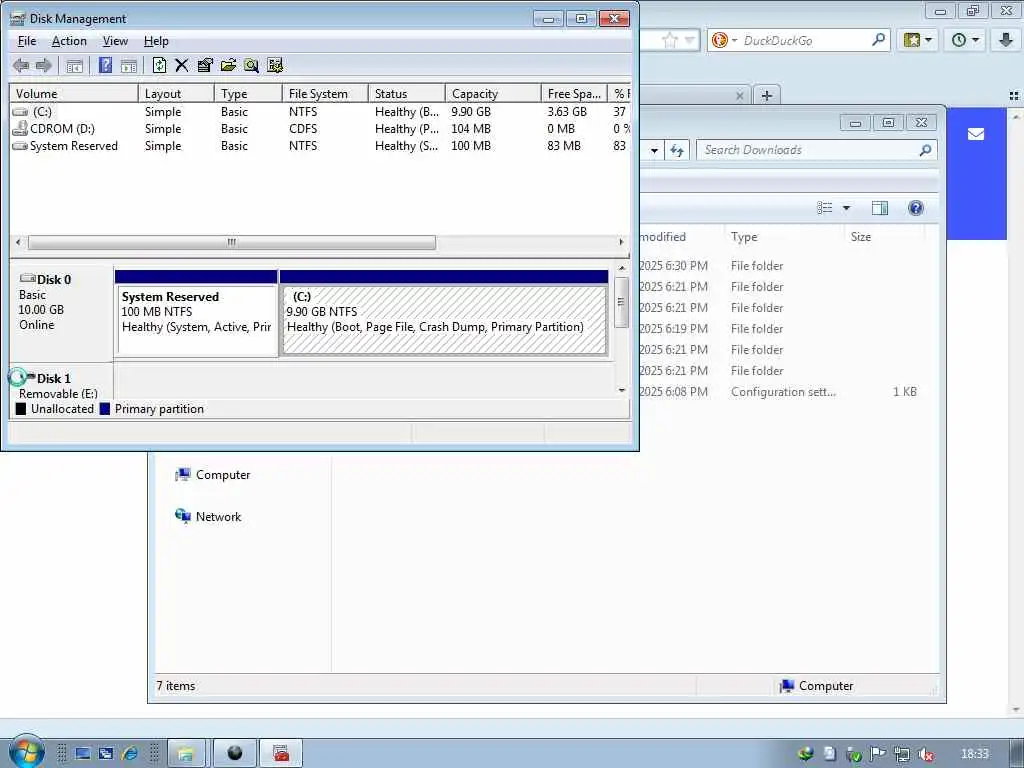Open the Explorer address bar dropdown arrow
This screenshot has height=768, width=1024.
pos(654,151)
